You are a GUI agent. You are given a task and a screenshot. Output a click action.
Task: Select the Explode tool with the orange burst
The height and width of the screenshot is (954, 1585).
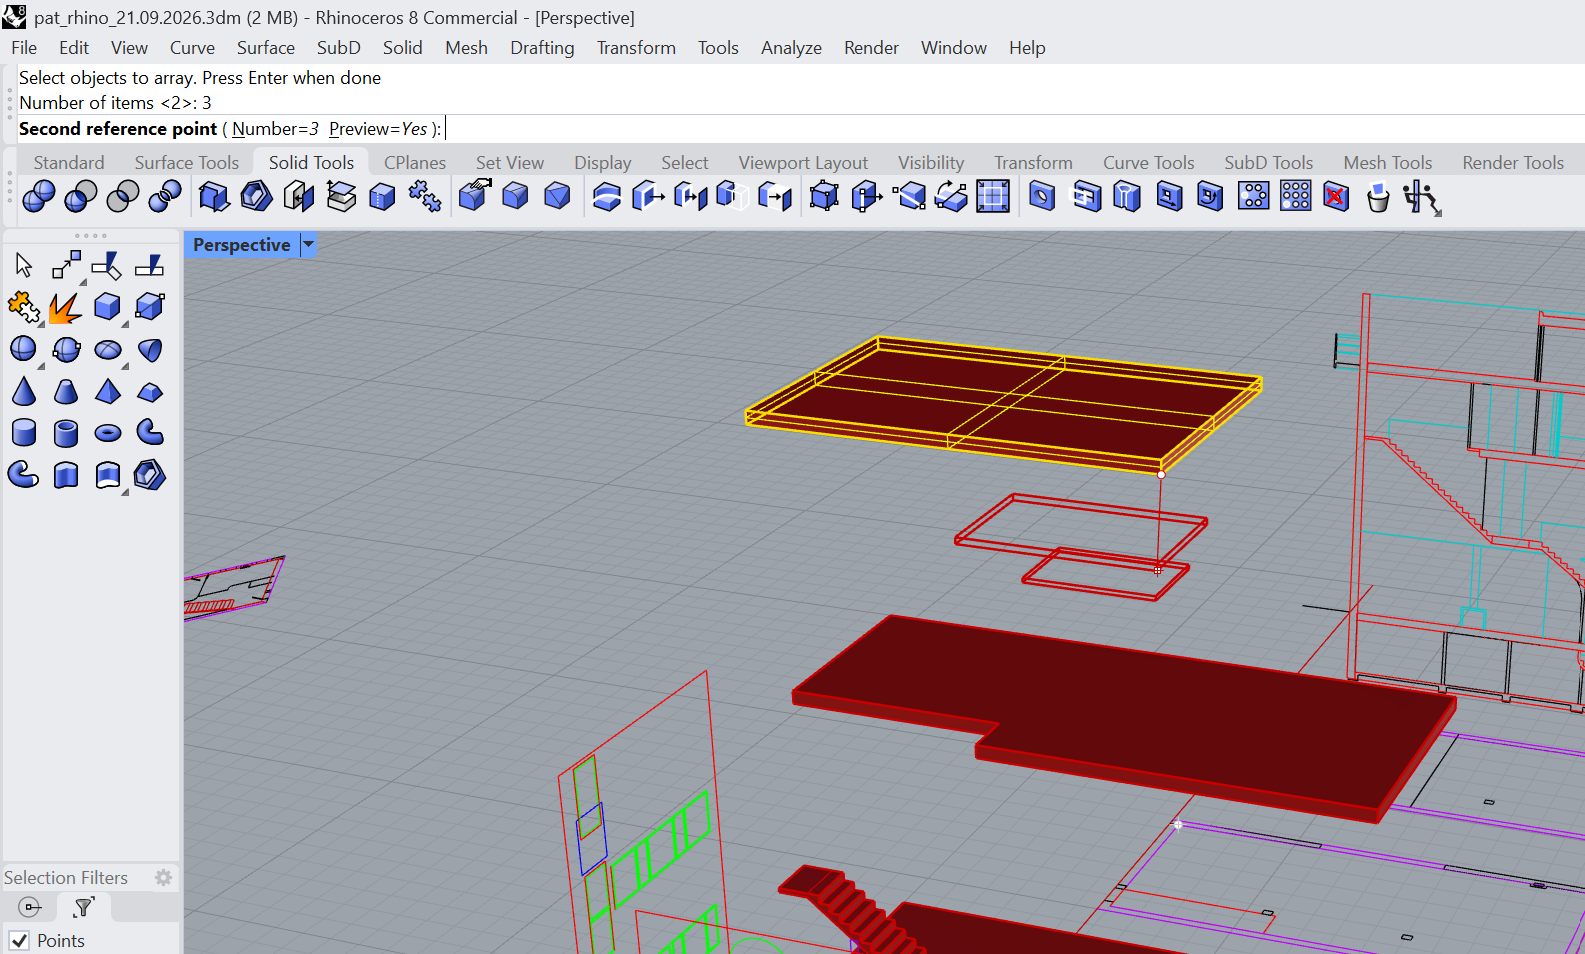[x=66, y=307]
